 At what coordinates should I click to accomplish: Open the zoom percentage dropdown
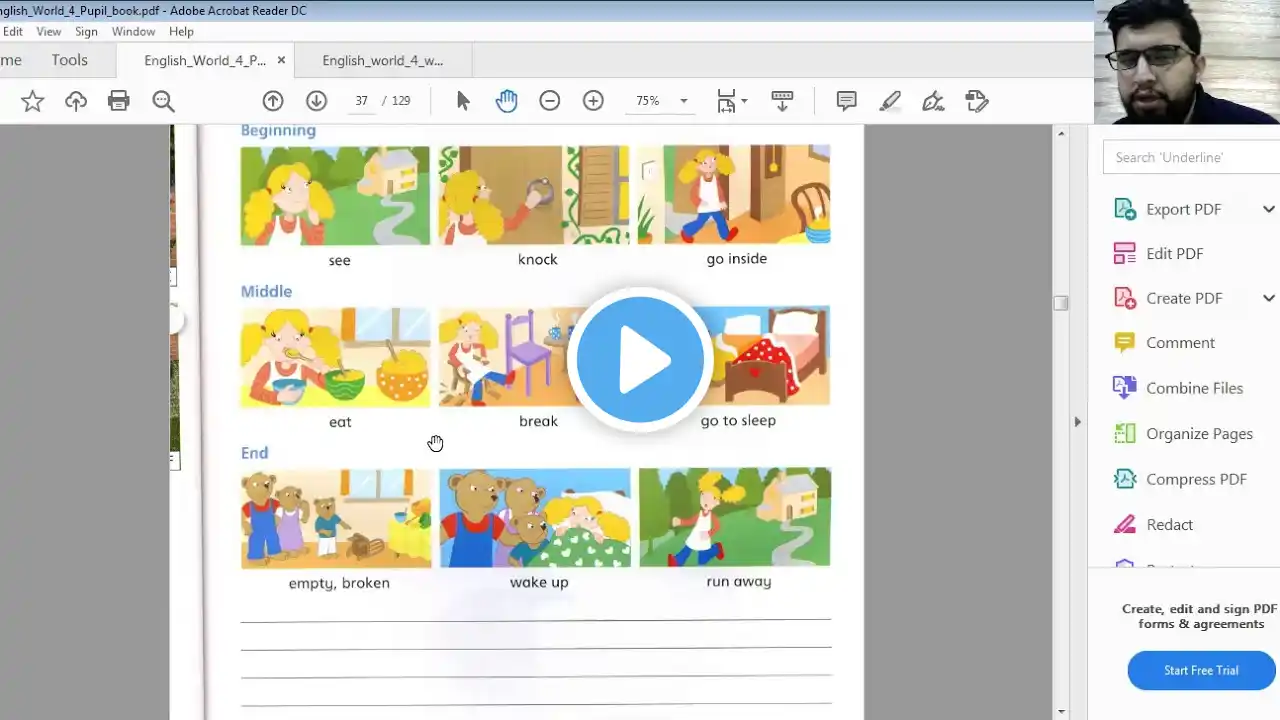pyautogui.click(x=684, y=101)
